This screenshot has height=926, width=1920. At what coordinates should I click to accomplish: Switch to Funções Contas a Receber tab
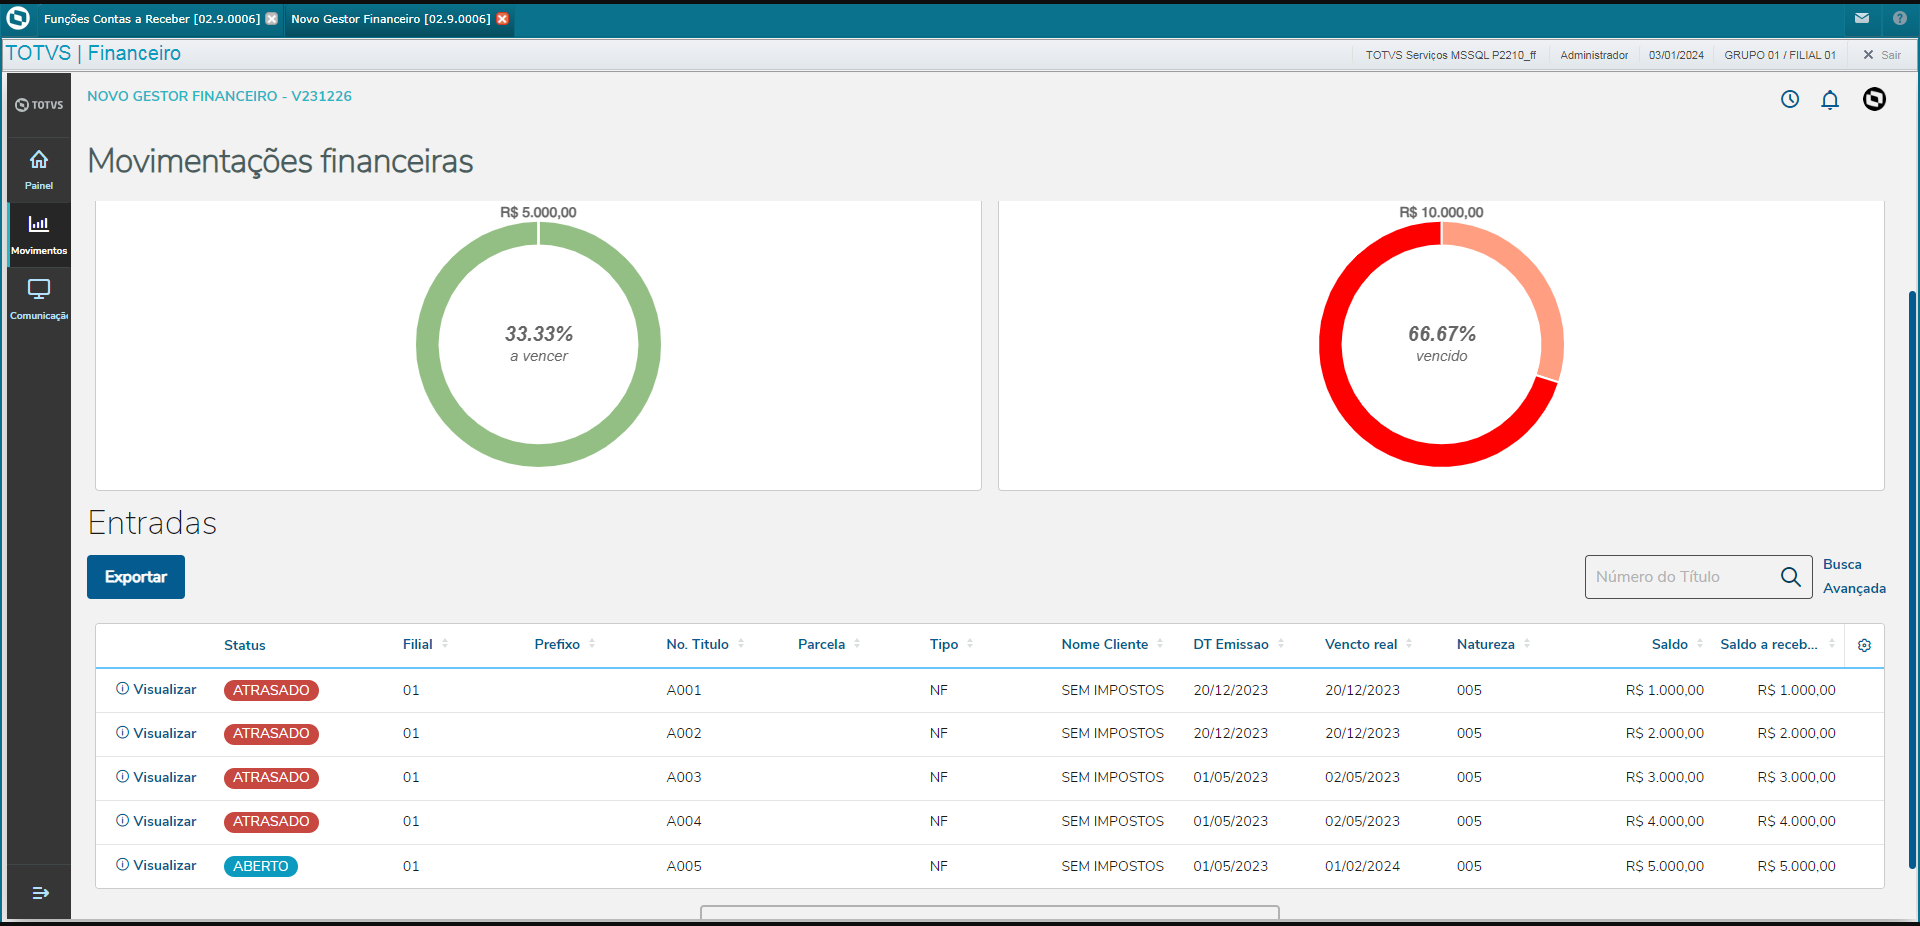[x=152, y=19]
